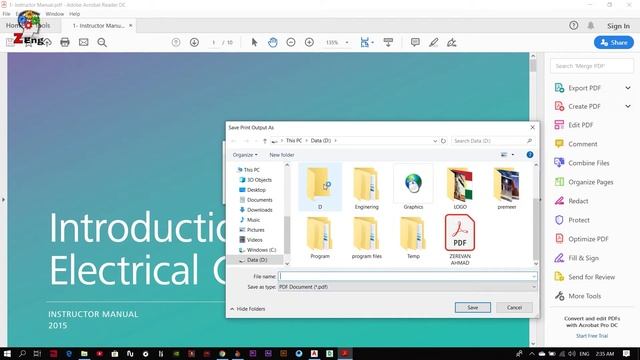Activate the Hand pan tool
This screenshot has height=360, width=640.
pyautogui.click(x=273, y=42)
